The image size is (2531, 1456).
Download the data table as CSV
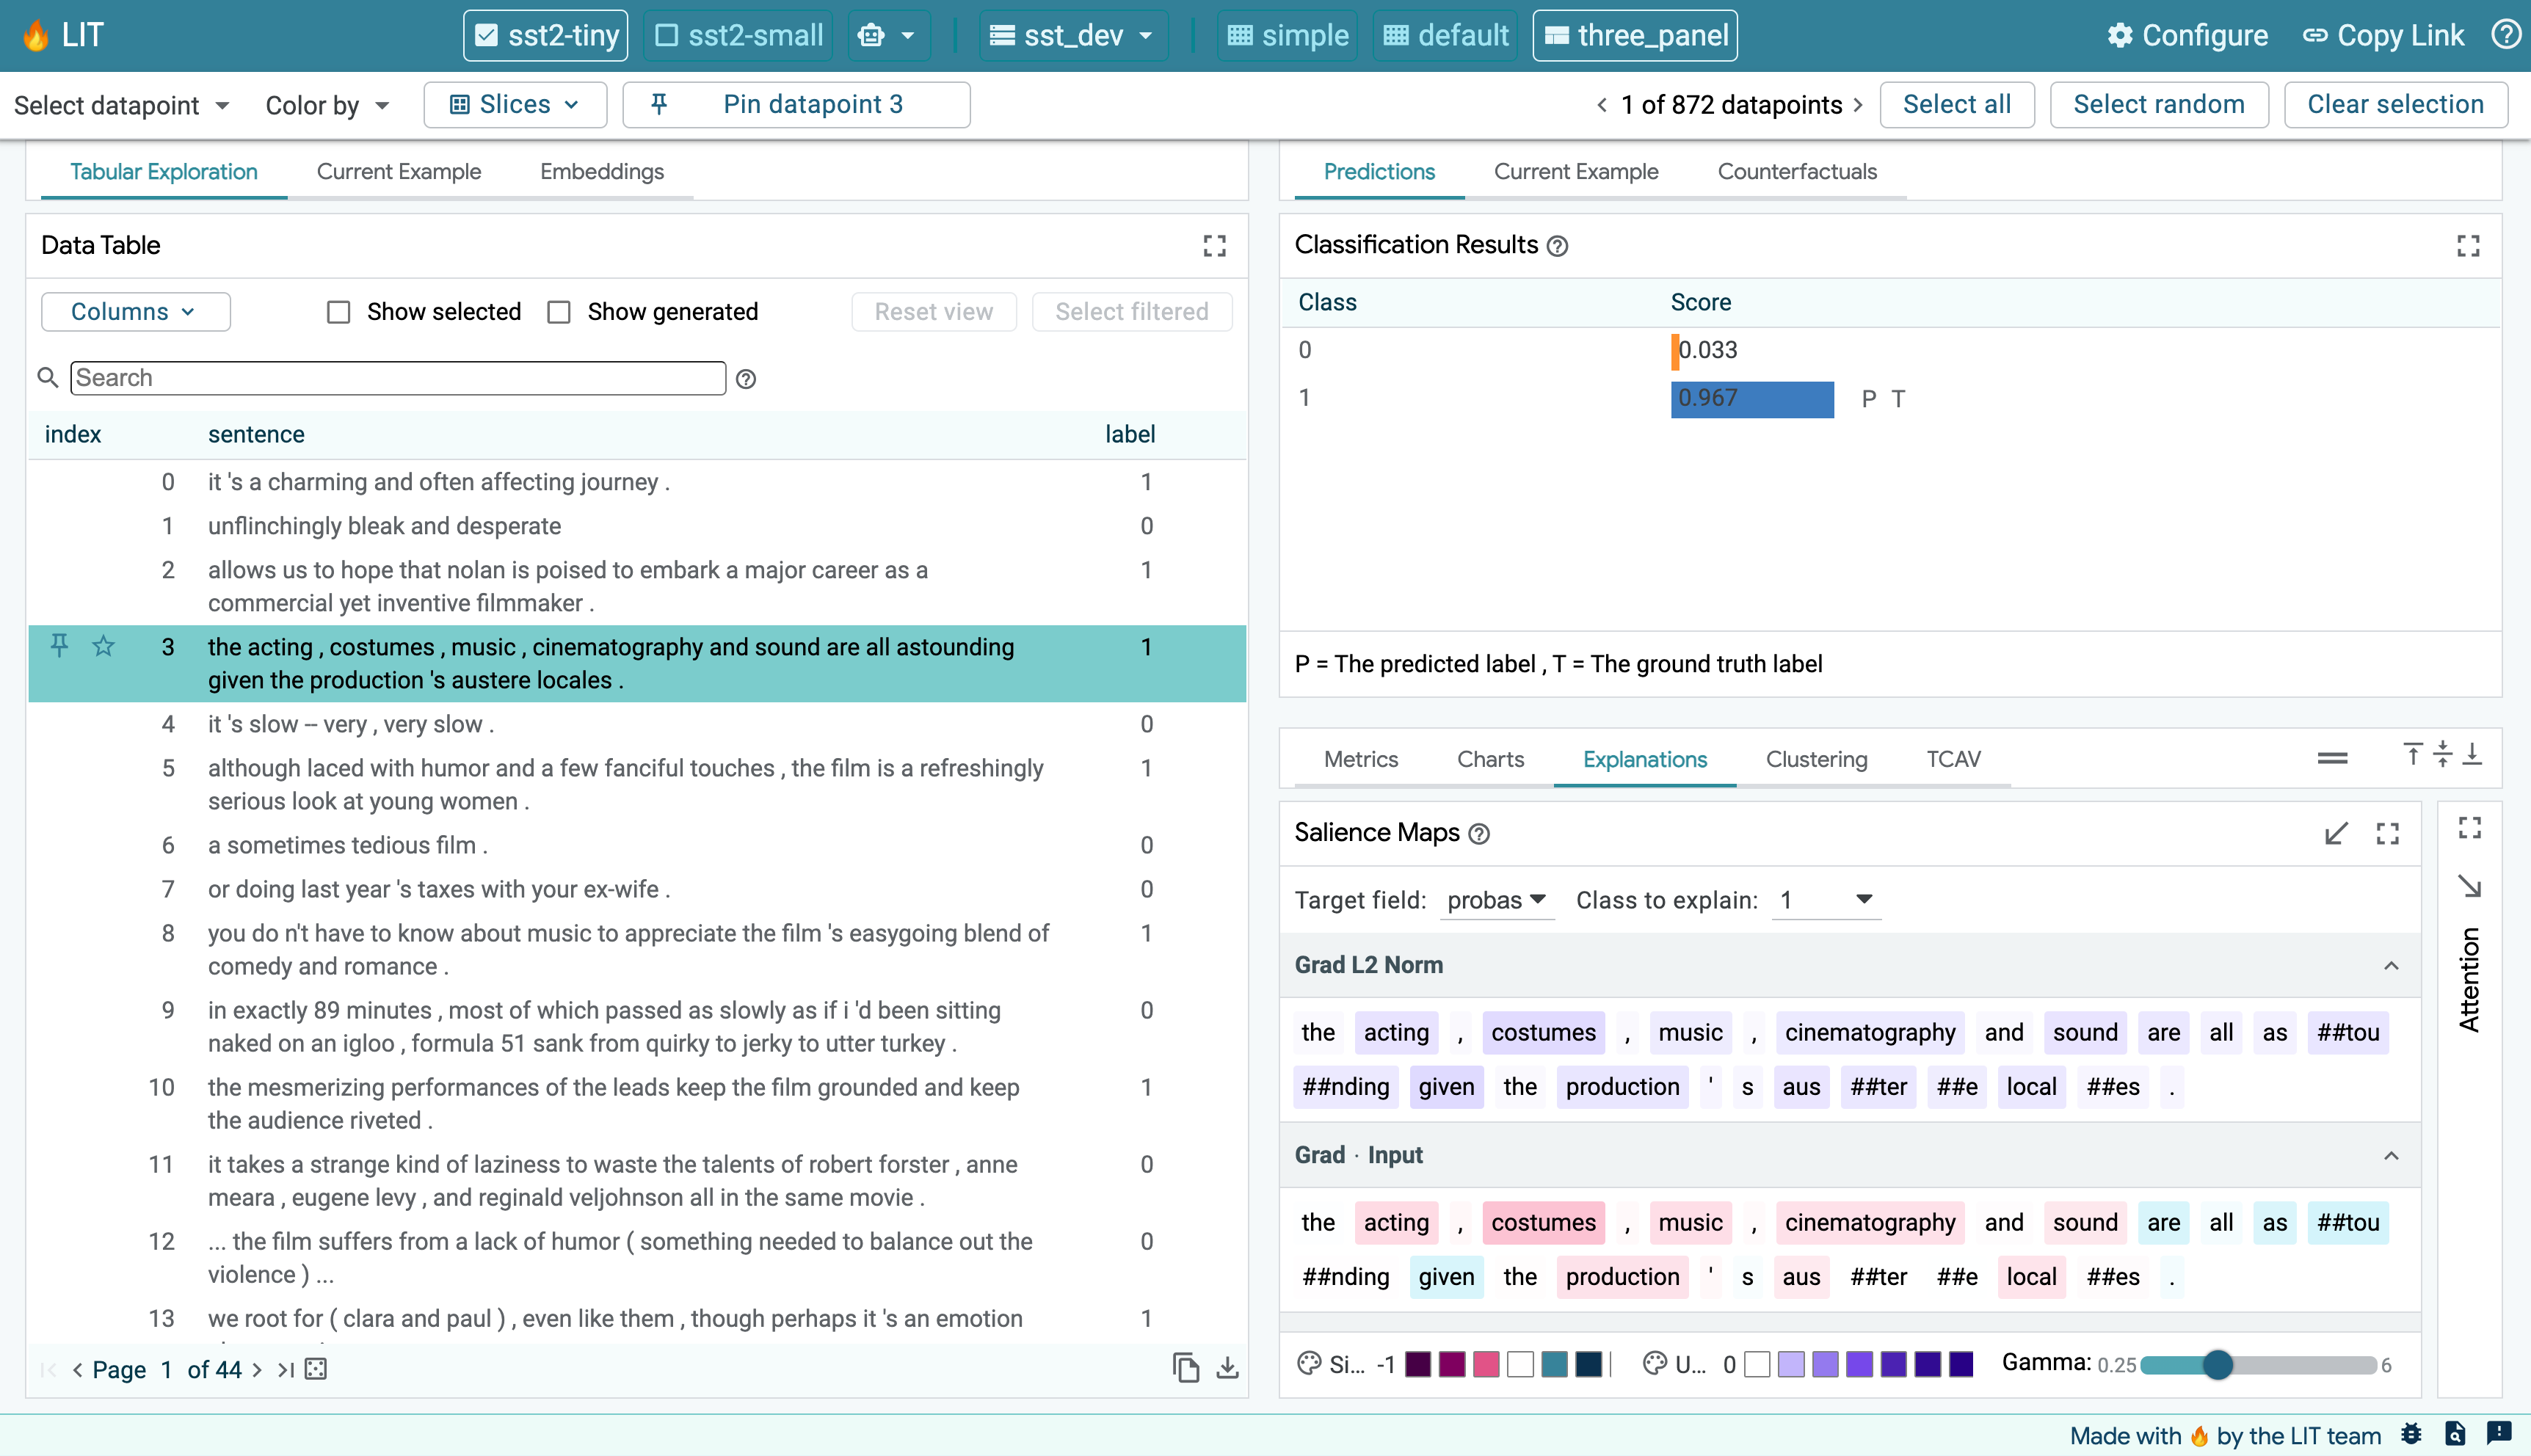point(1227,1368)
